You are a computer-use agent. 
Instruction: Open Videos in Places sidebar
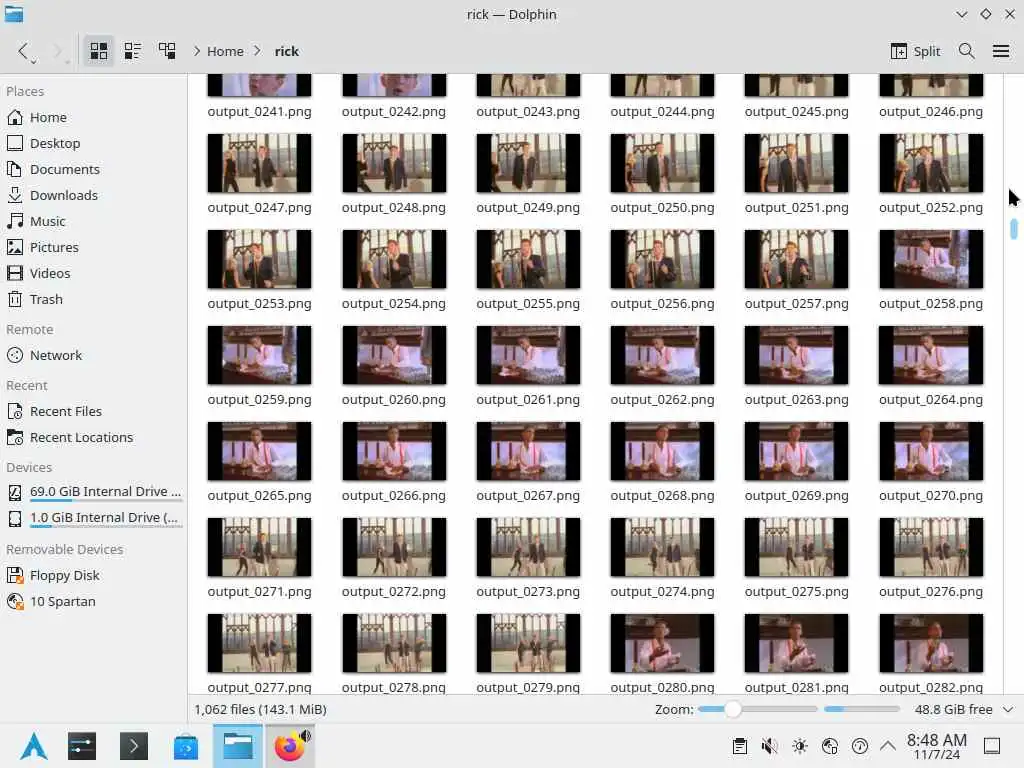[93, 273]
